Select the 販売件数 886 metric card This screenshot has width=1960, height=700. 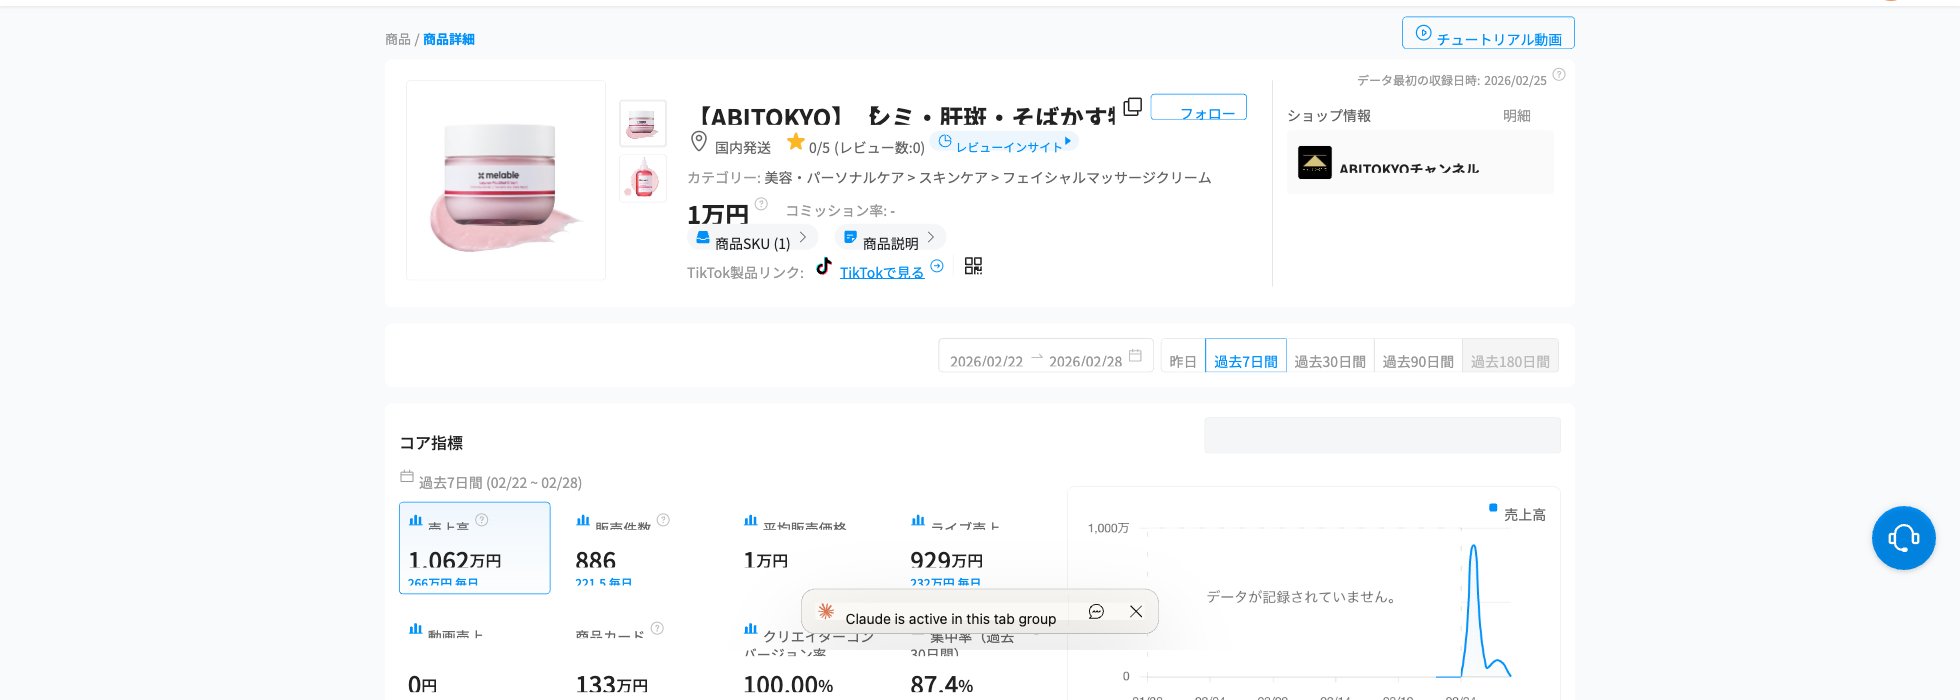tap(642, 548)
